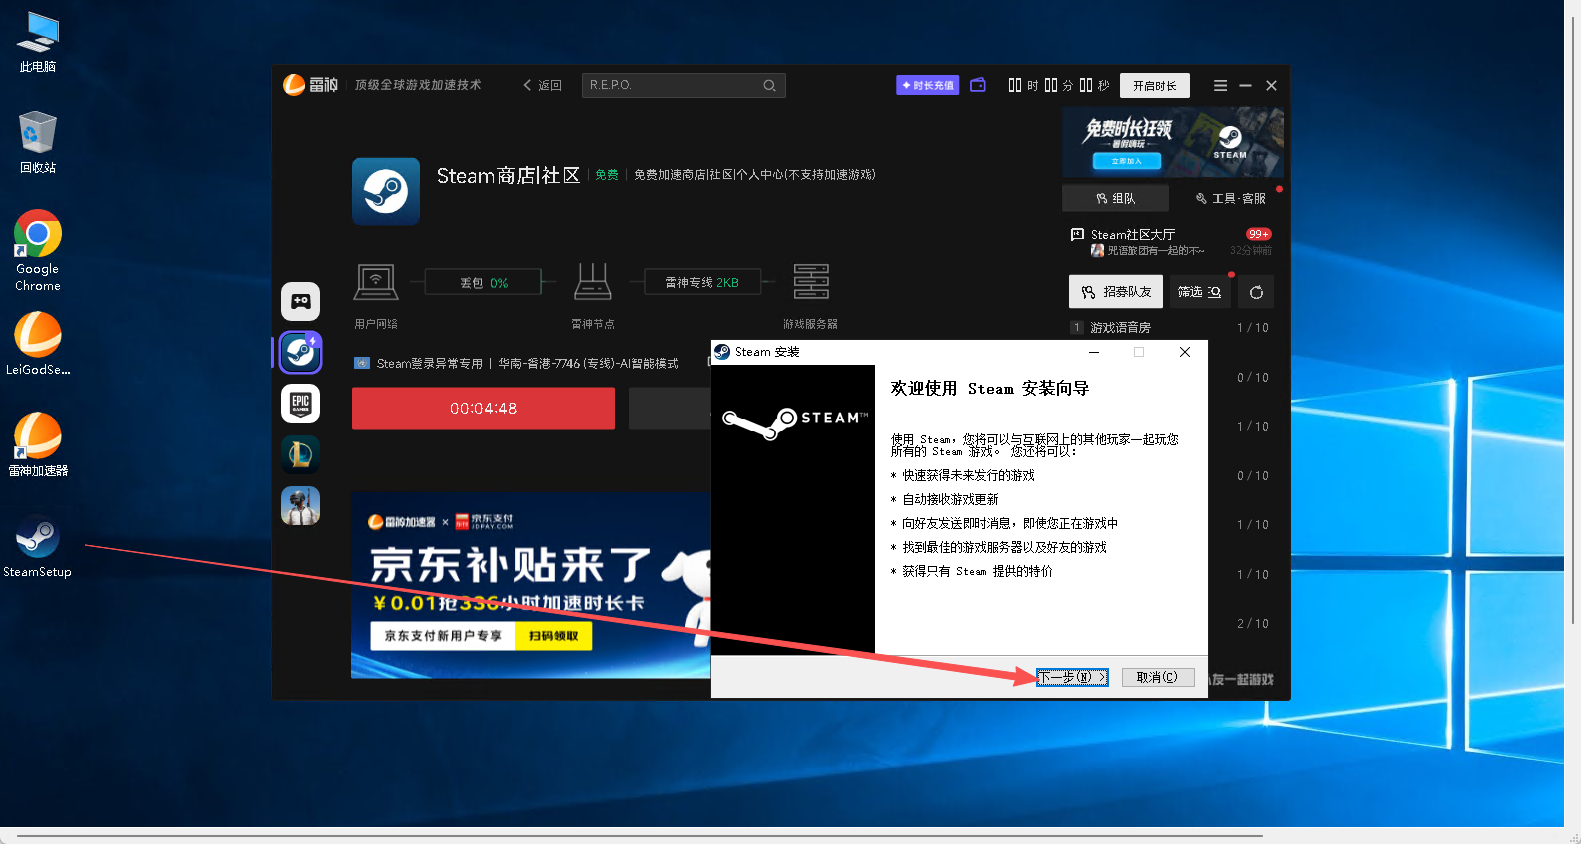Open the 游戏语音房 room entry
The image size is (1581, 844).
click(1120, 328)
